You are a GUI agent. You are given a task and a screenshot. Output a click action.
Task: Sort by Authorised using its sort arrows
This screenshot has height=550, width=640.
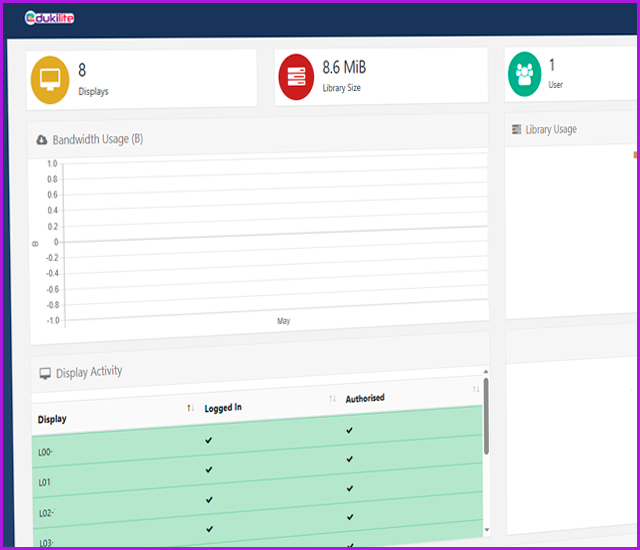(475, 389)
